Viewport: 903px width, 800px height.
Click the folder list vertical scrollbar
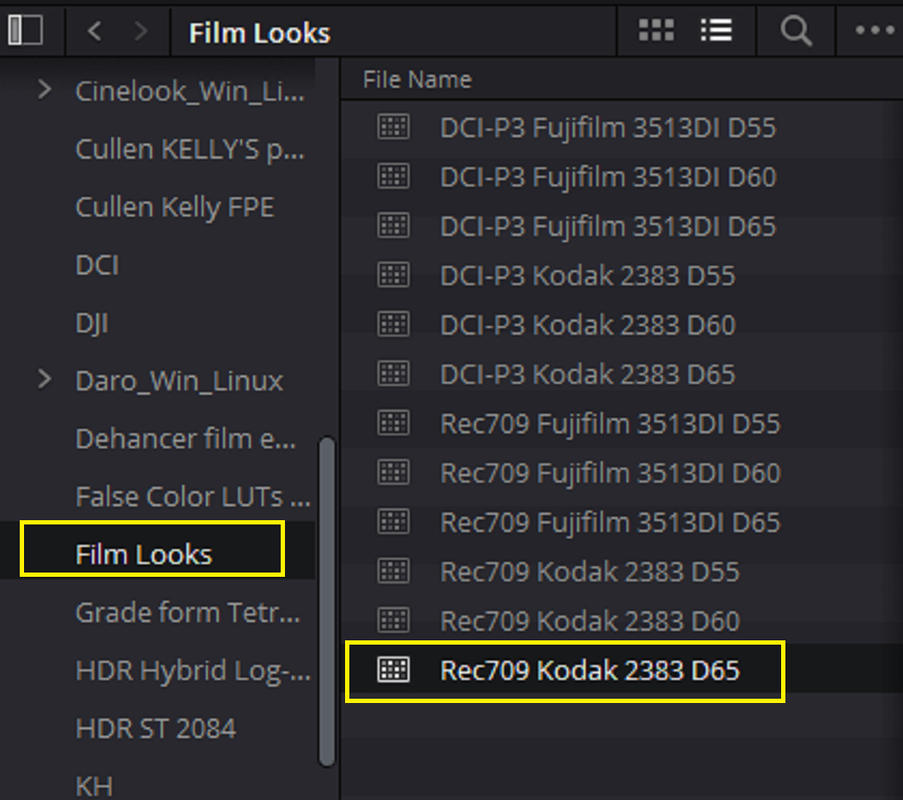(327, 601)
